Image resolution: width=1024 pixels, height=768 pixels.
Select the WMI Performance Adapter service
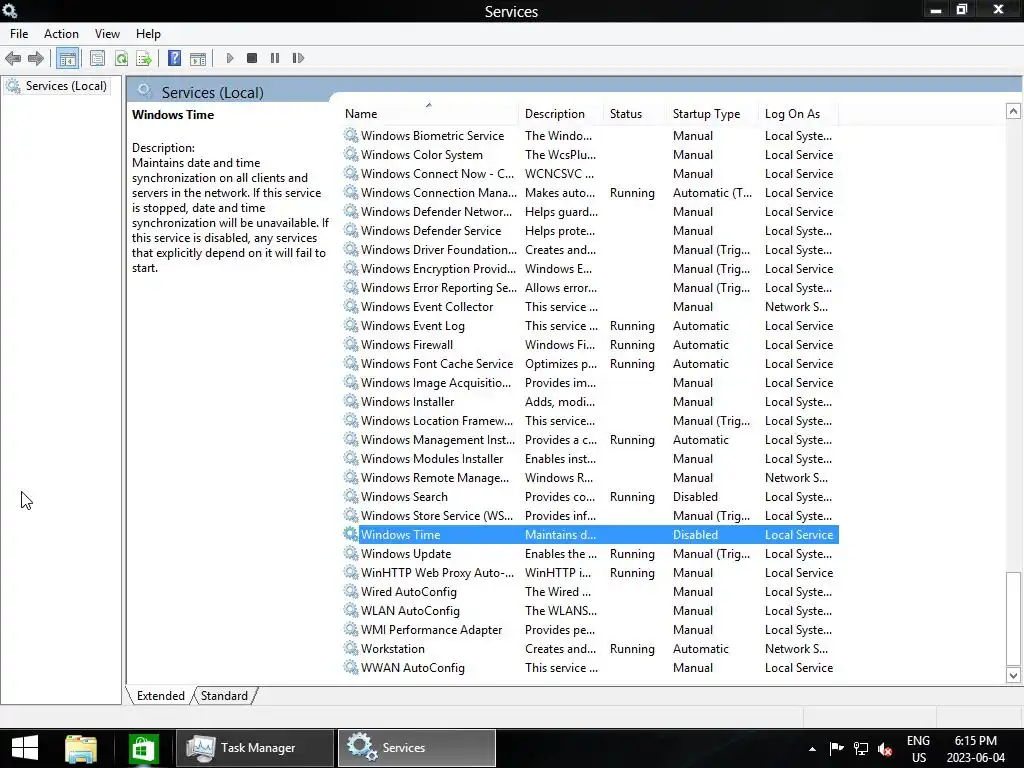(x=590, y=630)
